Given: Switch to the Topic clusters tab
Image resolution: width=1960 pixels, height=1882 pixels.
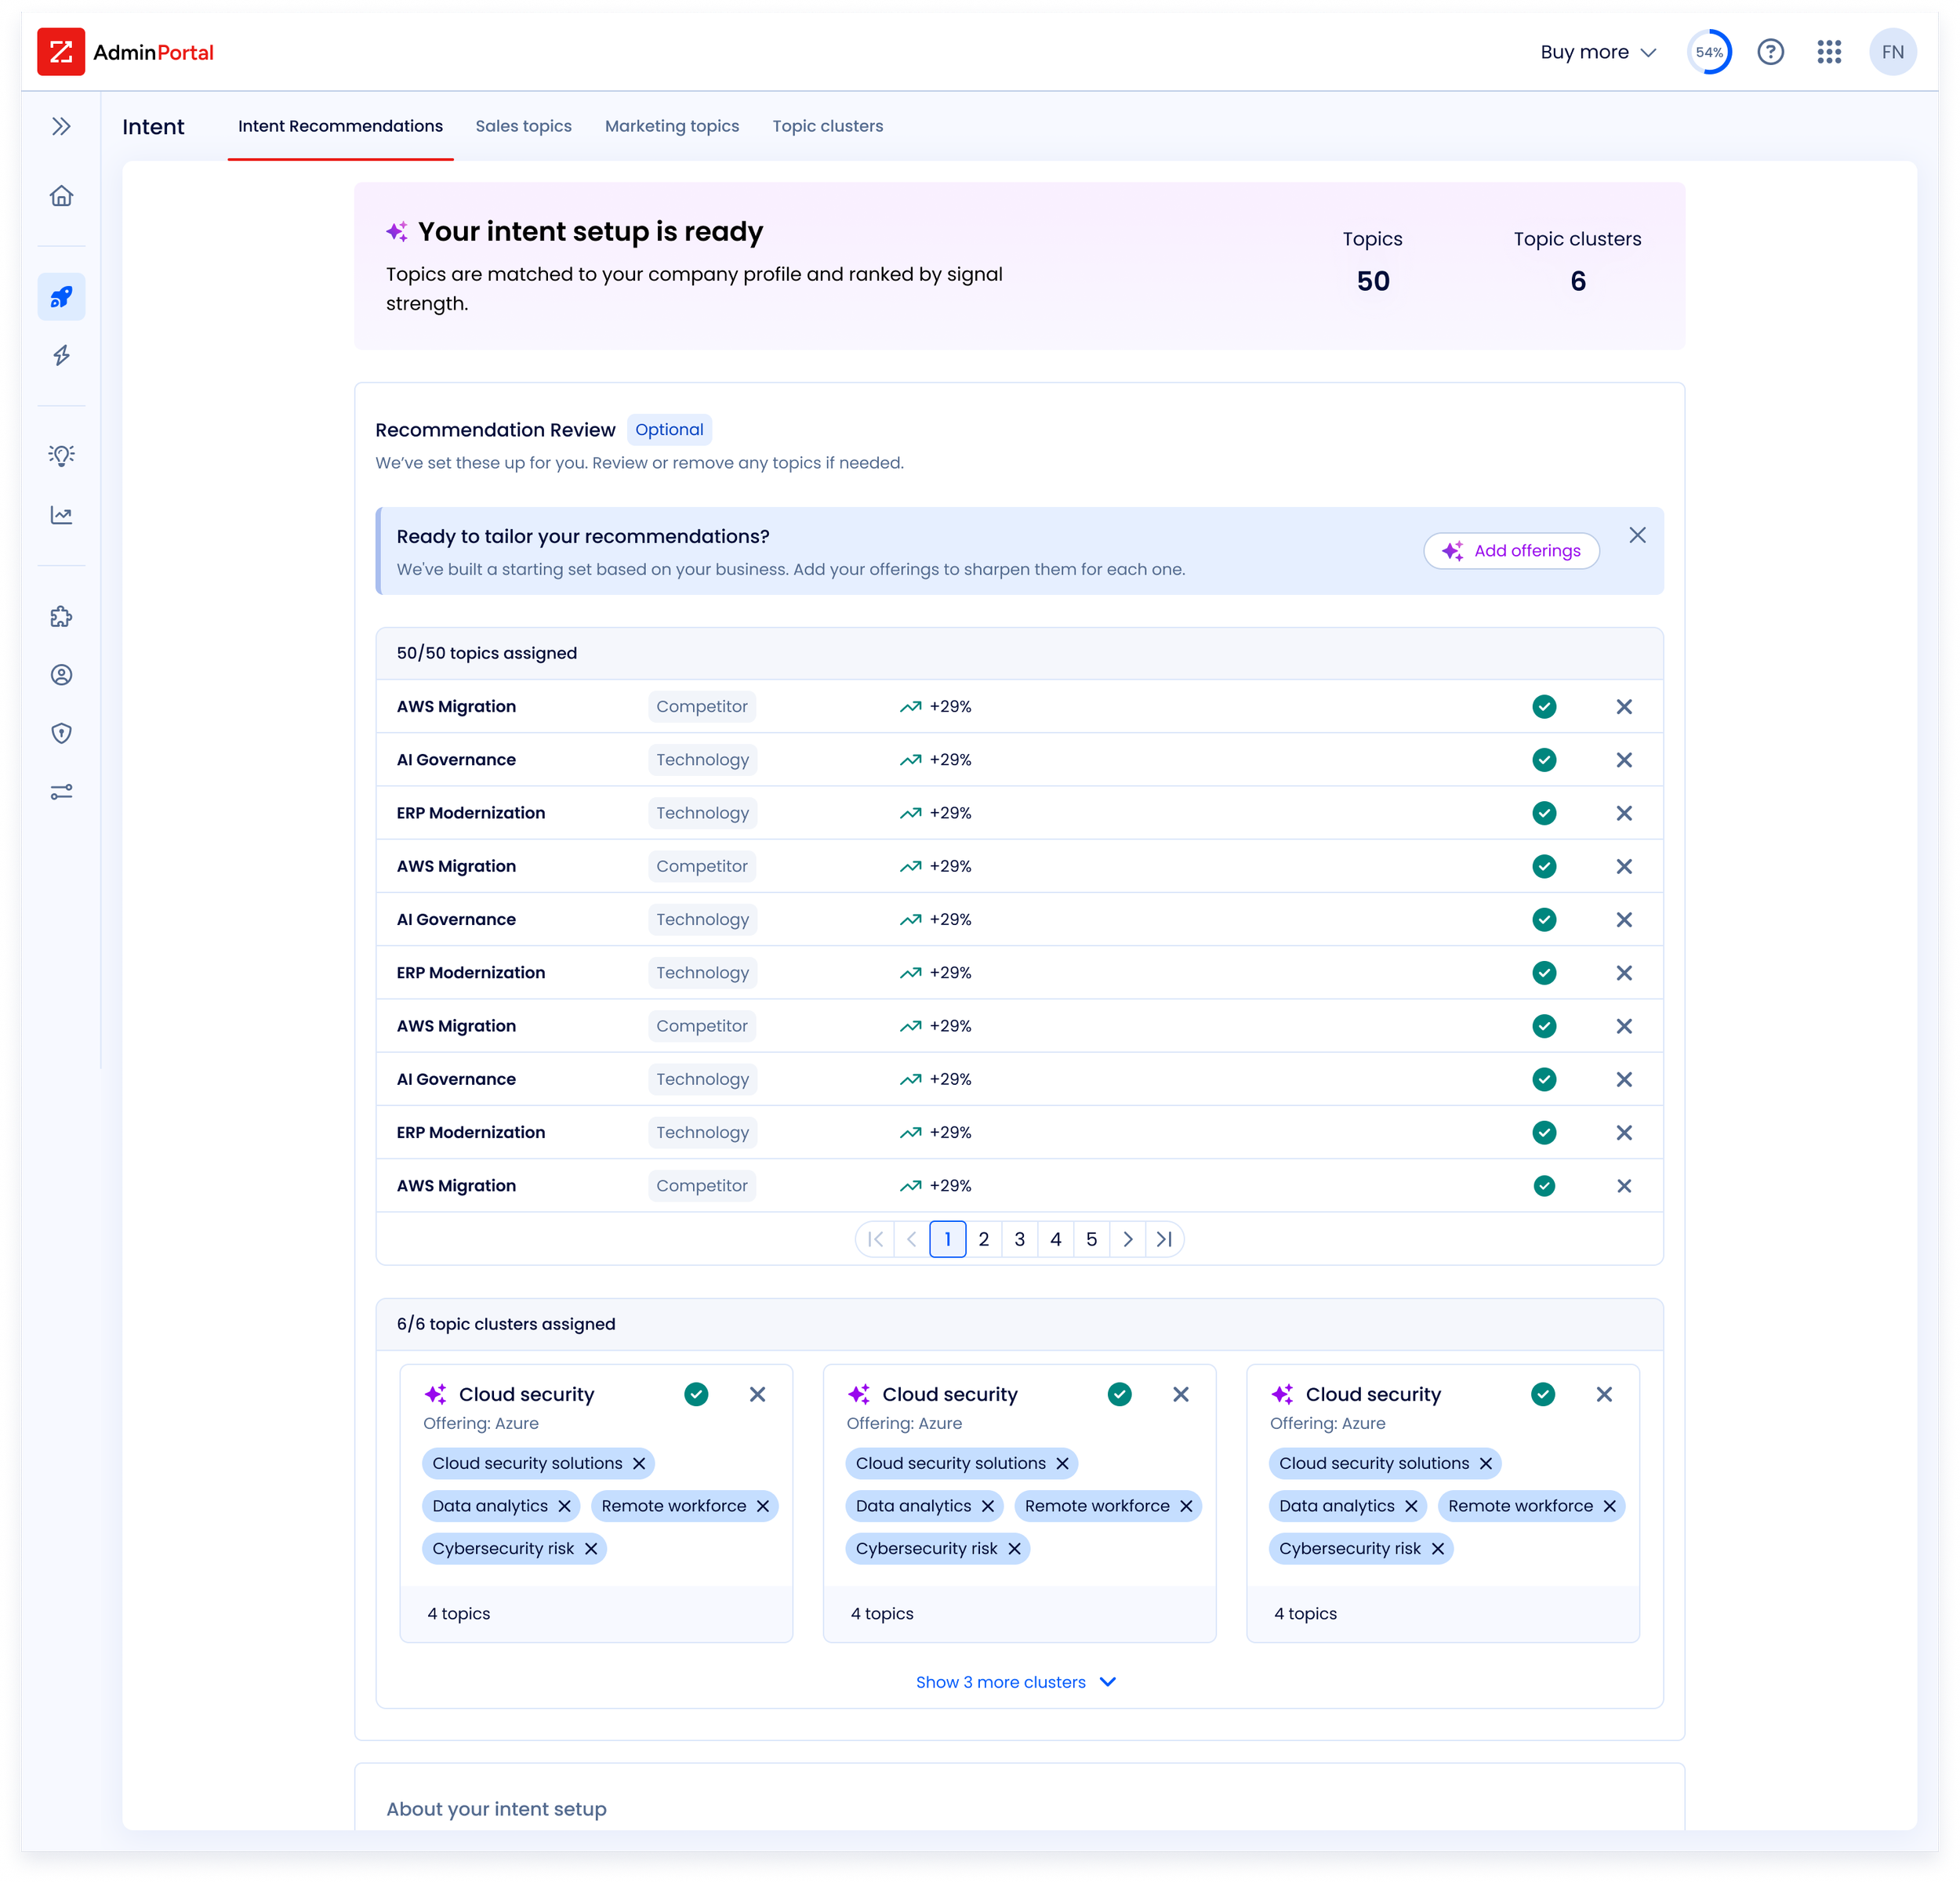Looking at the screenshot, I should coord(828,126).
